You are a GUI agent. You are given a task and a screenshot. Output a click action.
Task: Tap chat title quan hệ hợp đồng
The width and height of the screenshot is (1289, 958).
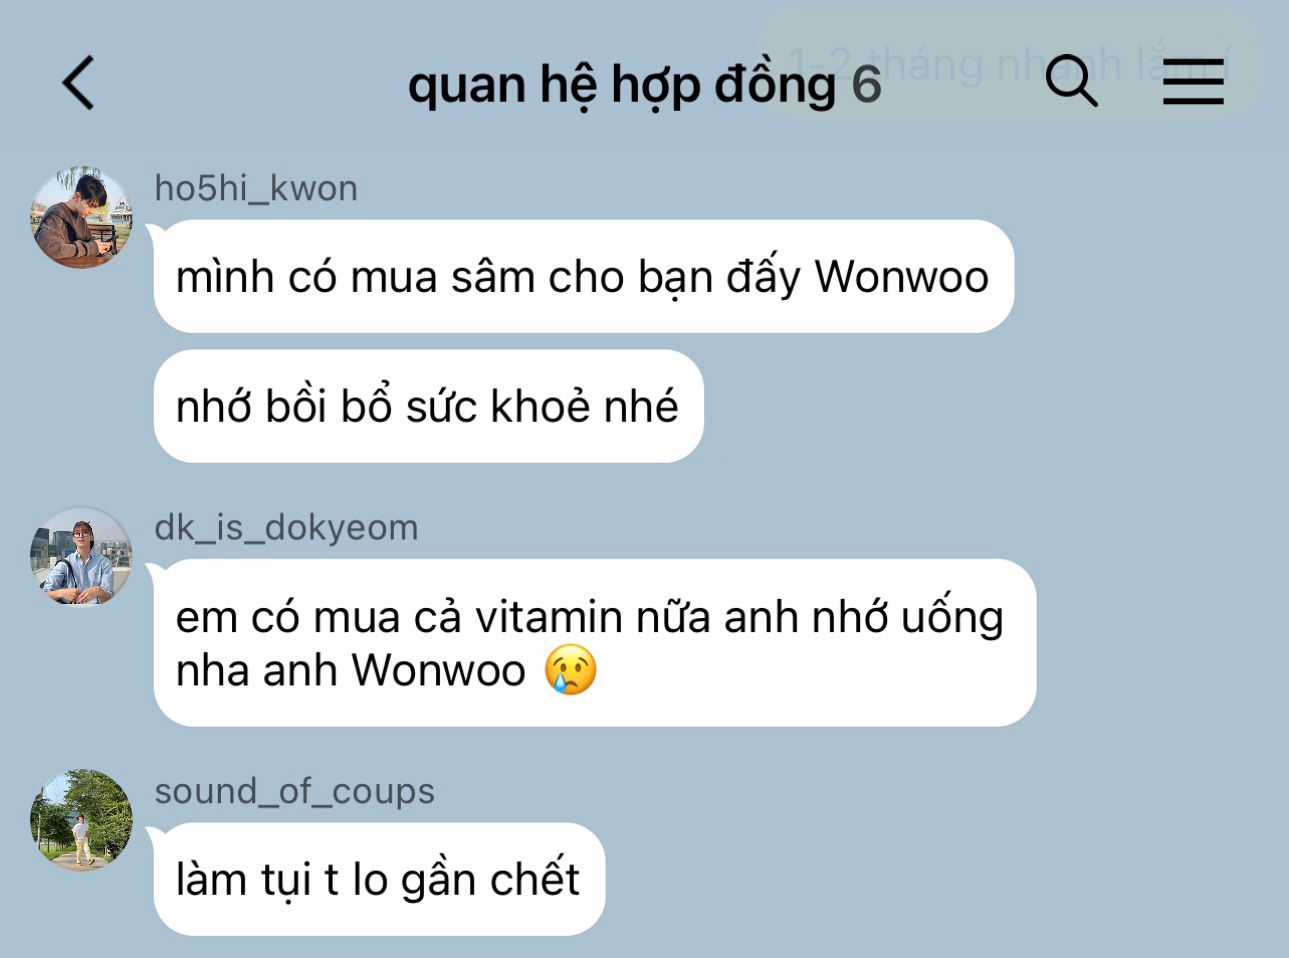click(621, 85)
